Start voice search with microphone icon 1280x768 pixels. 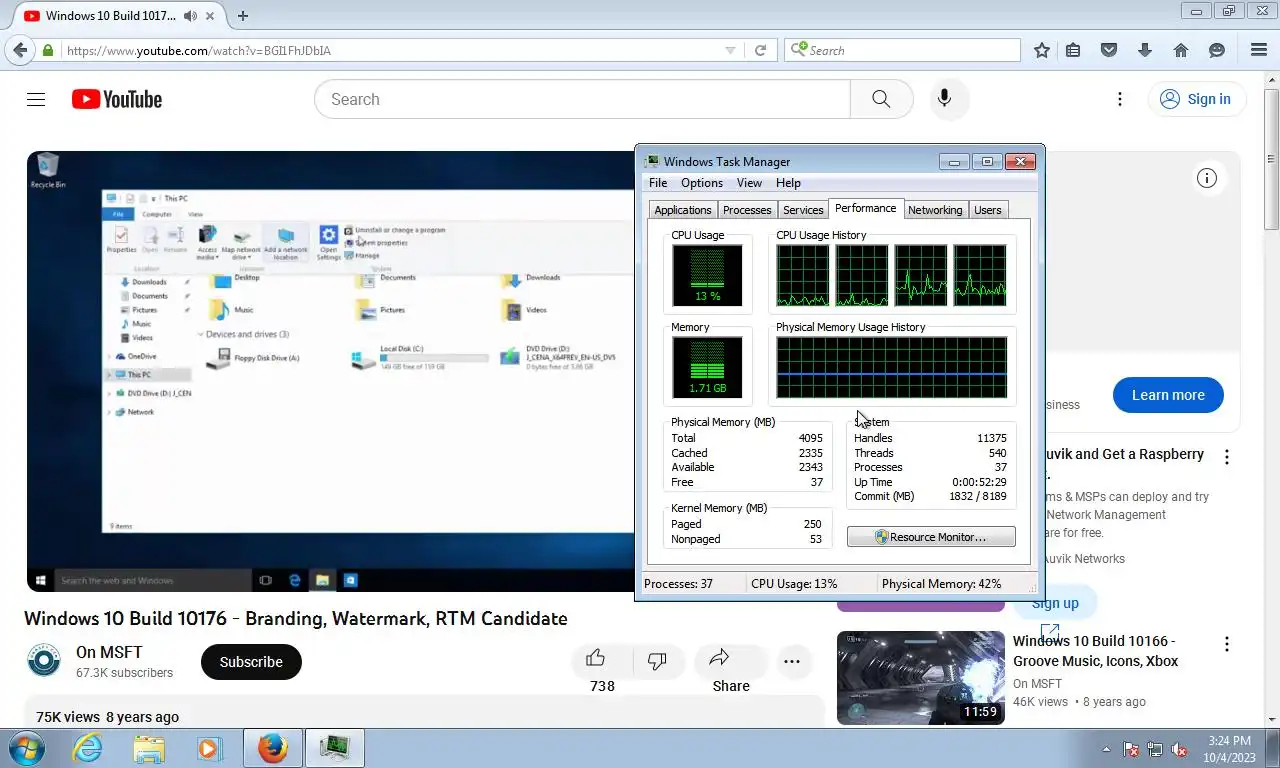943,99
